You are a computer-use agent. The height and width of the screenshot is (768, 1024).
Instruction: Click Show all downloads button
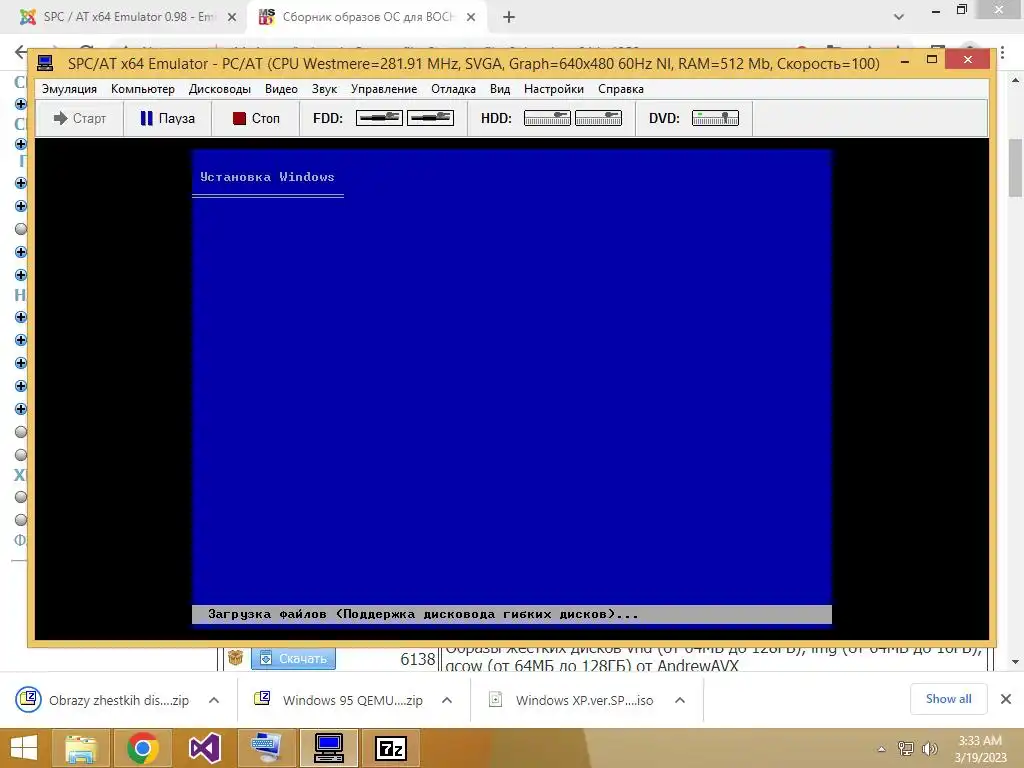pos(948,699)
